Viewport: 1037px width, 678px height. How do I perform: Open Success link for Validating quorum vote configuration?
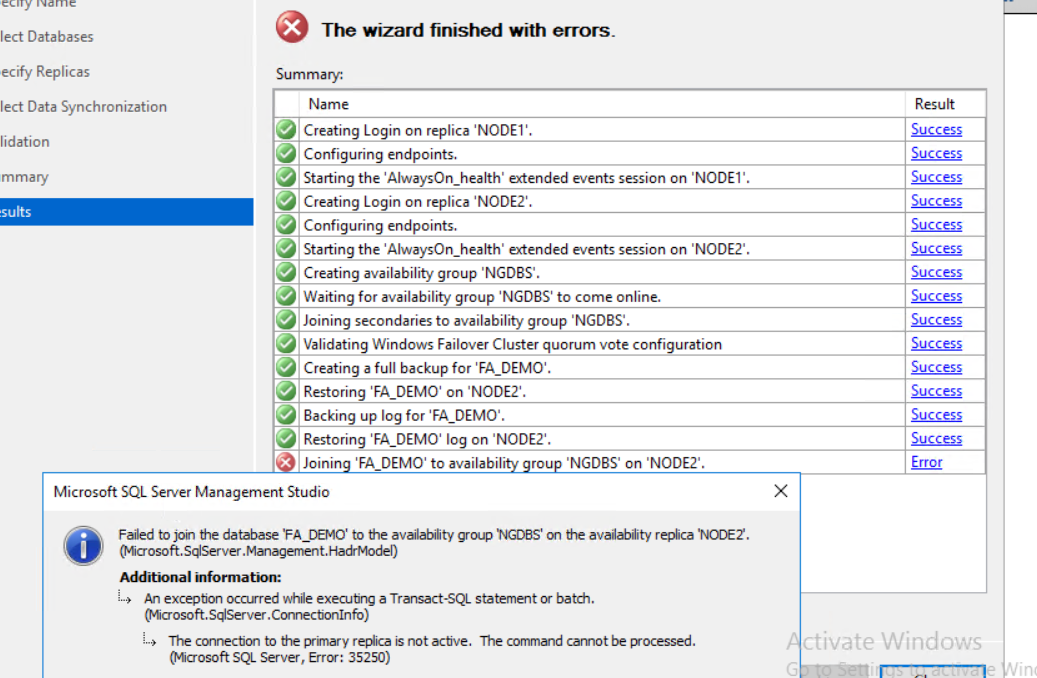[936, 344]
